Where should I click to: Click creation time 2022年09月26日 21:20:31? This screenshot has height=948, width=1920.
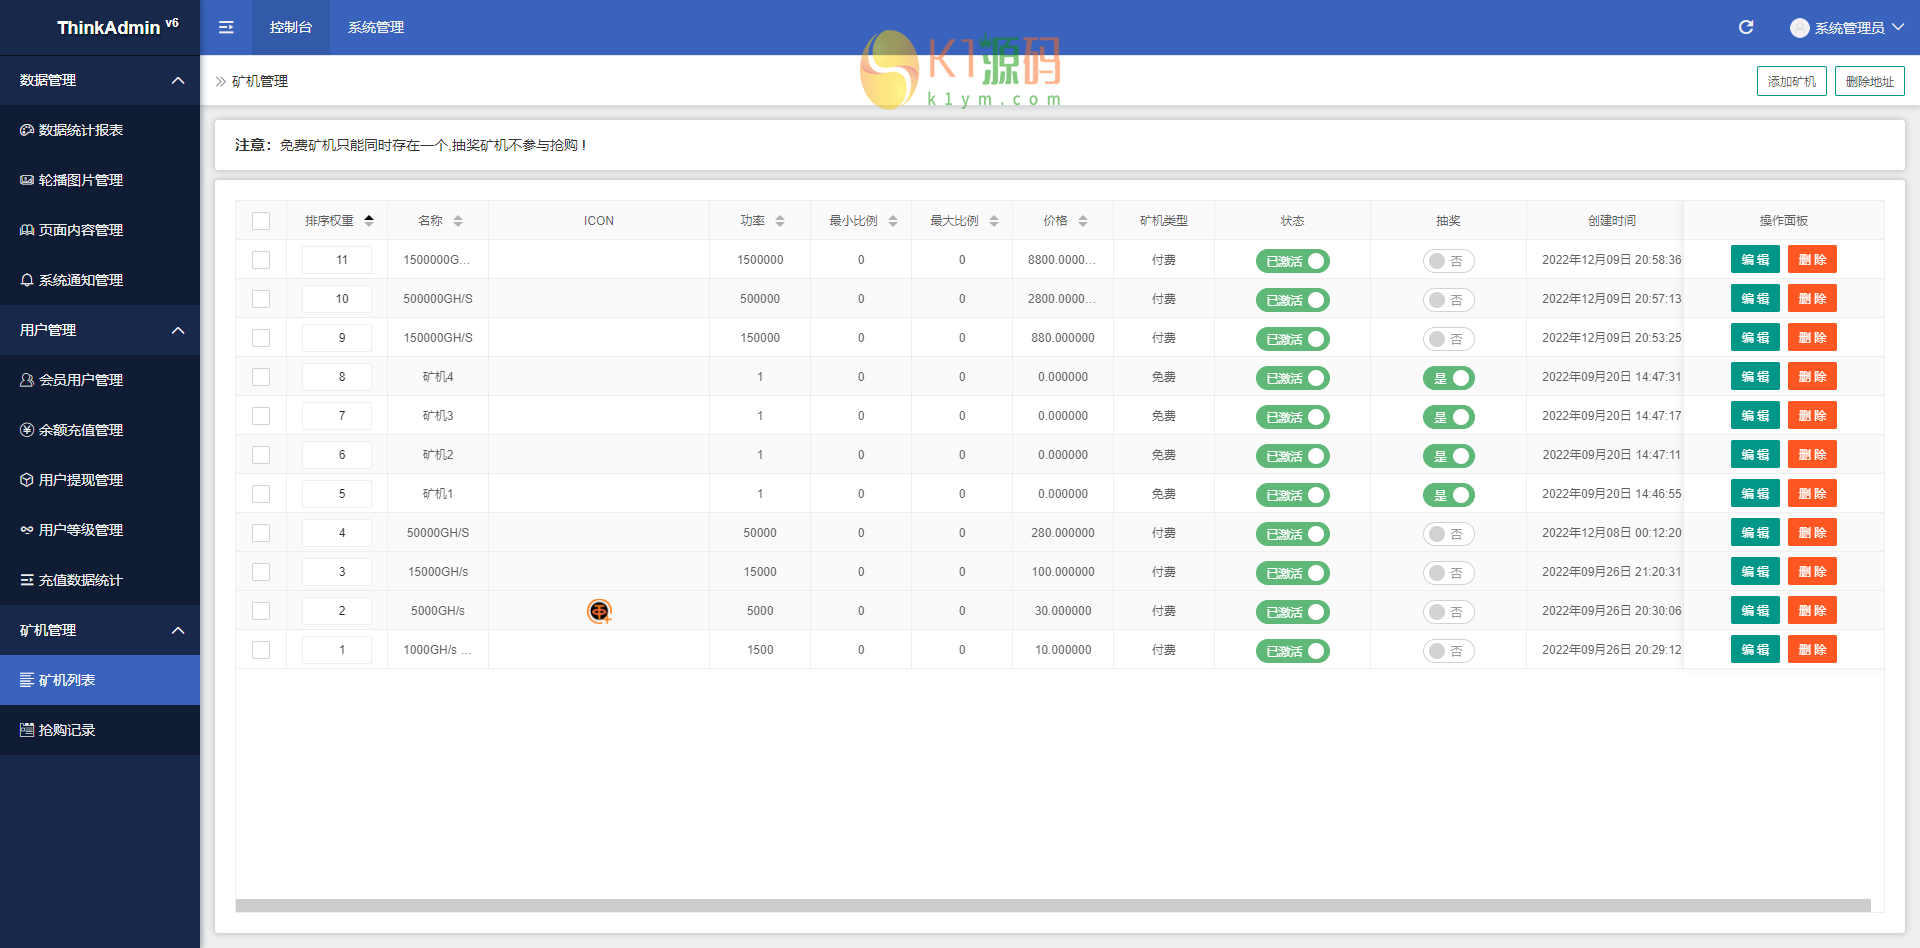[x=1611, y=572]
